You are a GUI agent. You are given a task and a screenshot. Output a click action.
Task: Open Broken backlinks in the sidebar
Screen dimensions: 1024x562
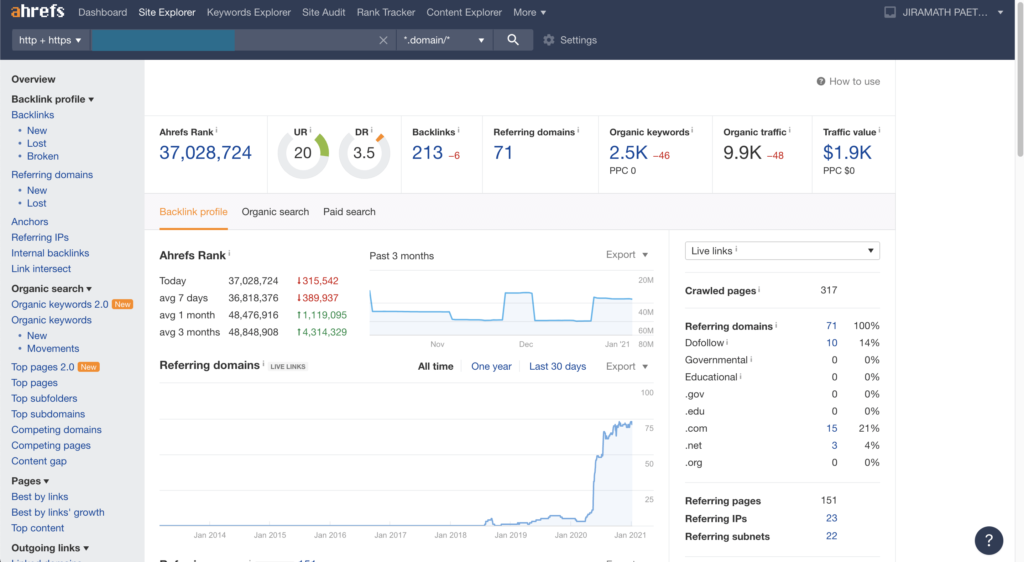coord(42,157)
